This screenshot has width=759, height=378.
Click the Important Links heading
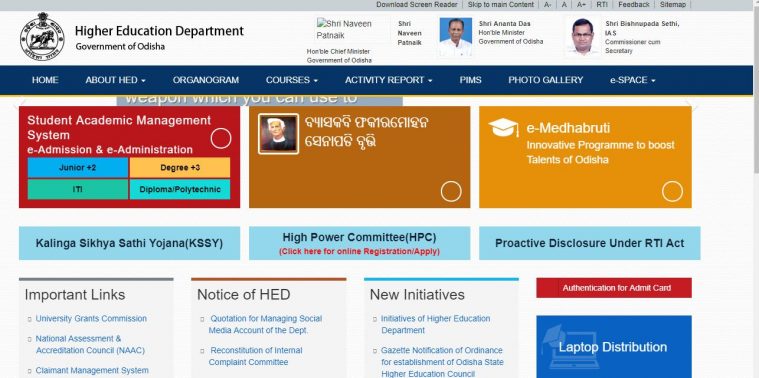point(75,295)
